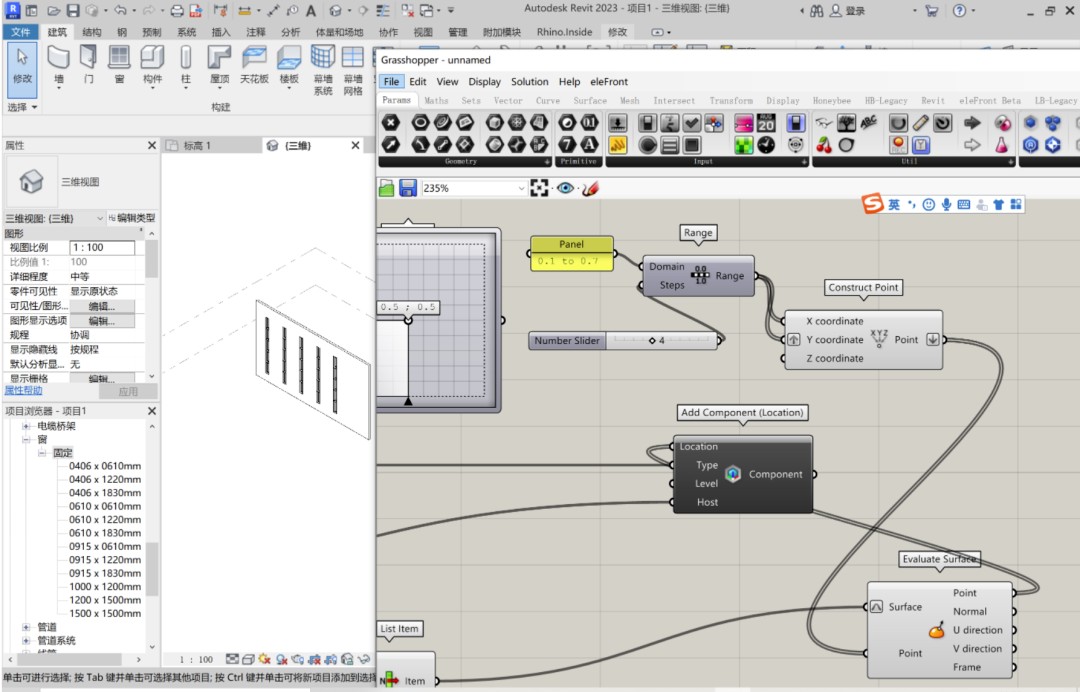Pick the Integer '7' icon in Primitive panel
1080x692 pixels.
[x=567, y=145]
